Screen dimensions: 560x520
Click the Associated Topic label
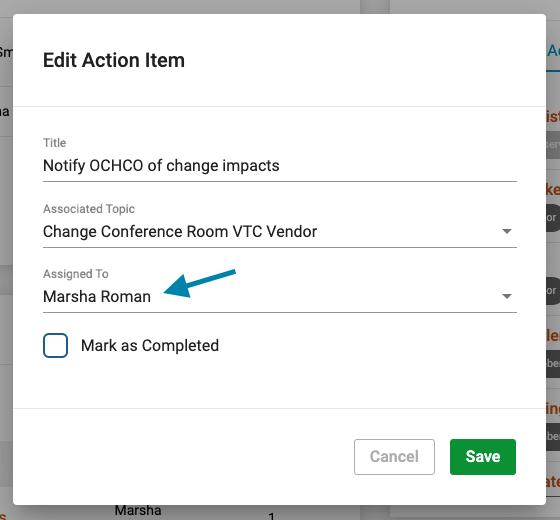tap(89, 209)
